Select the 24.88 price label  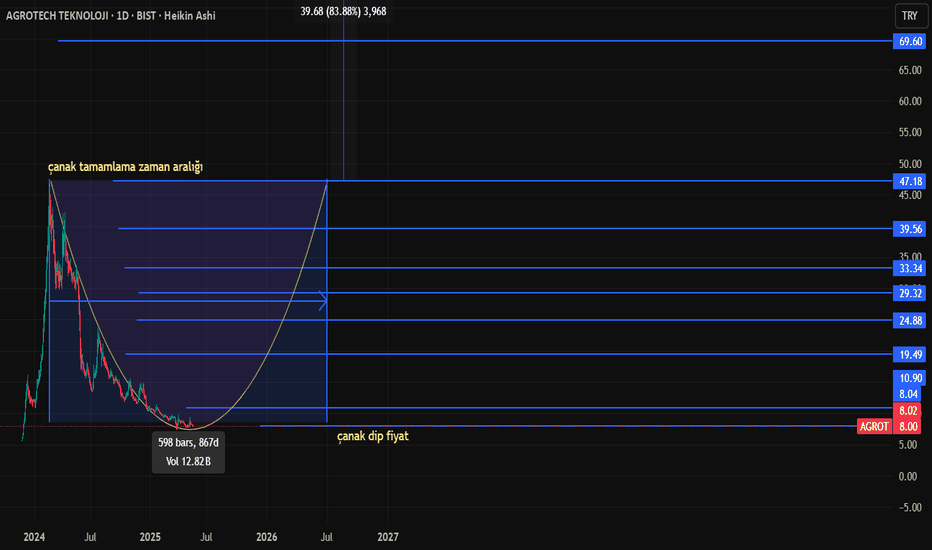click(909, 320)
